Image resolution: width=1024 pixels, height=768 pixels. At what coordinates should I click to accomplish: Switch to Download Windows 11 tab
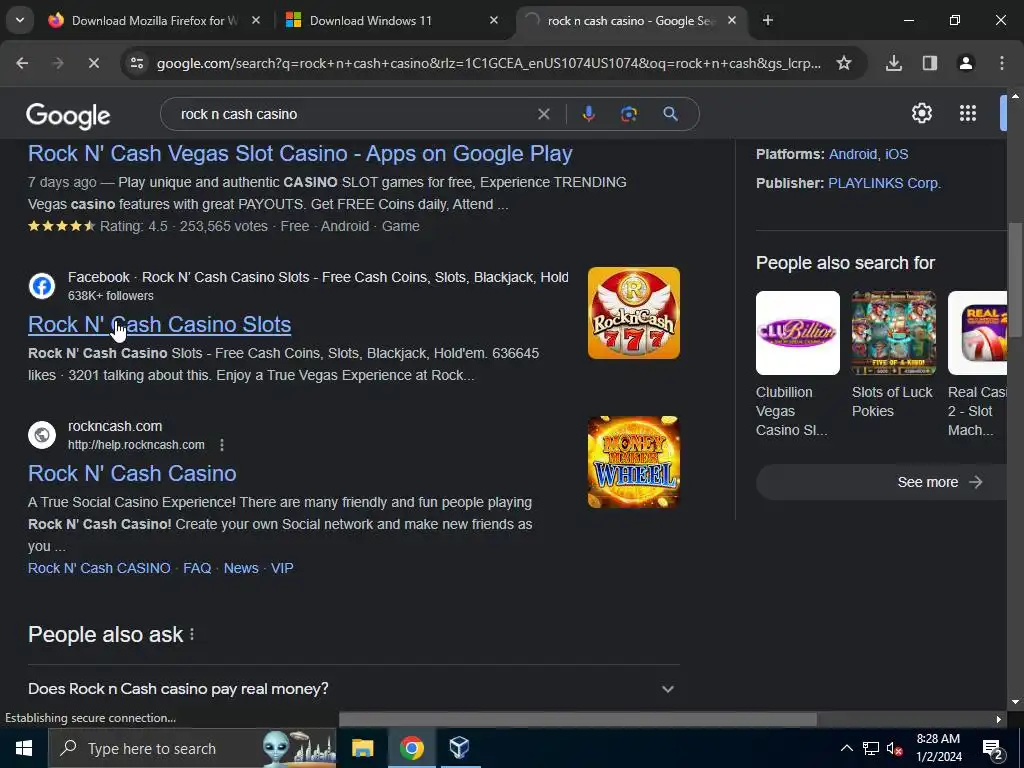(x=392, y=20)
